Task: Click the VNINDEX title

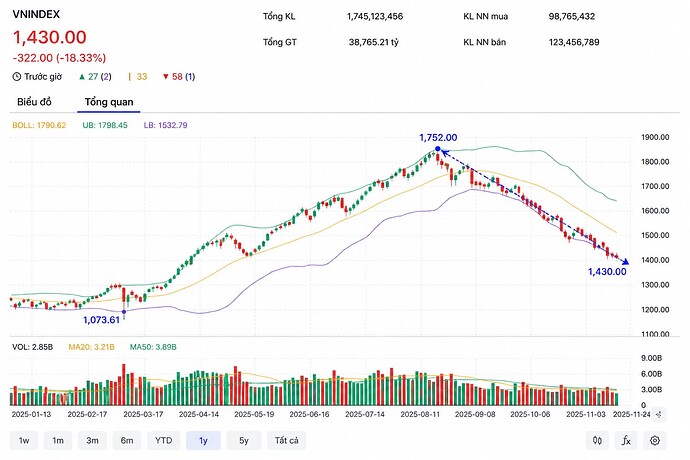Action: (x=36, y=14)
